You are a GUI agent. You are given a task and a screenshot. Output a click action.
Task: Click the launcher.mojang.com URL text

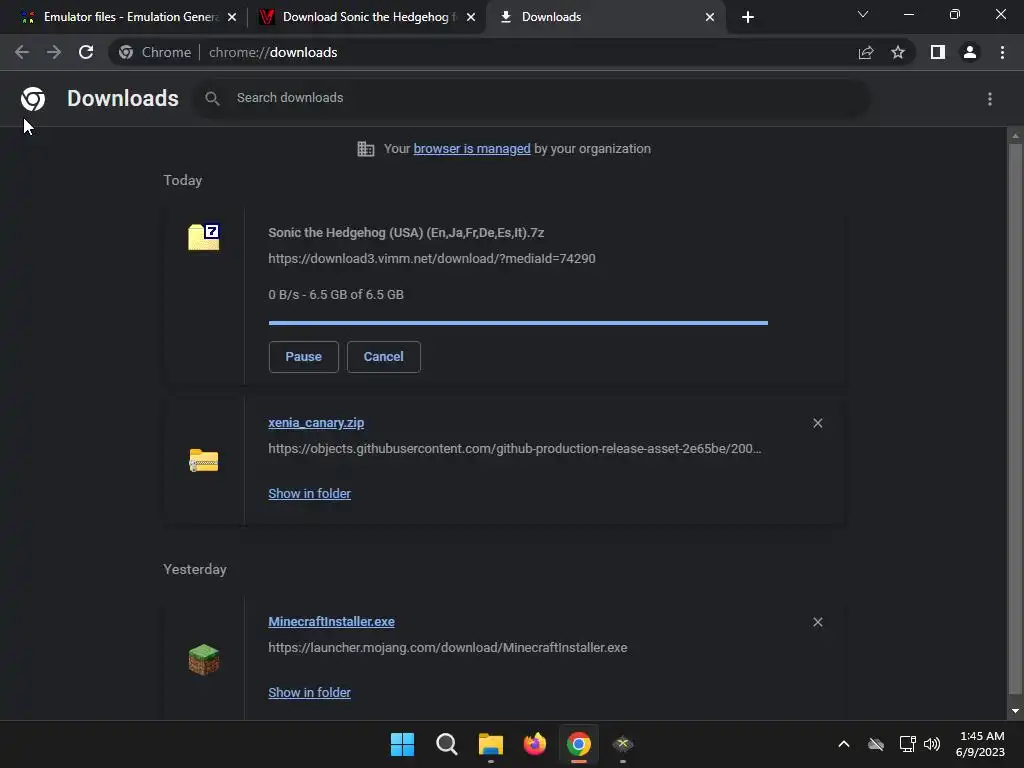(447, 648)
